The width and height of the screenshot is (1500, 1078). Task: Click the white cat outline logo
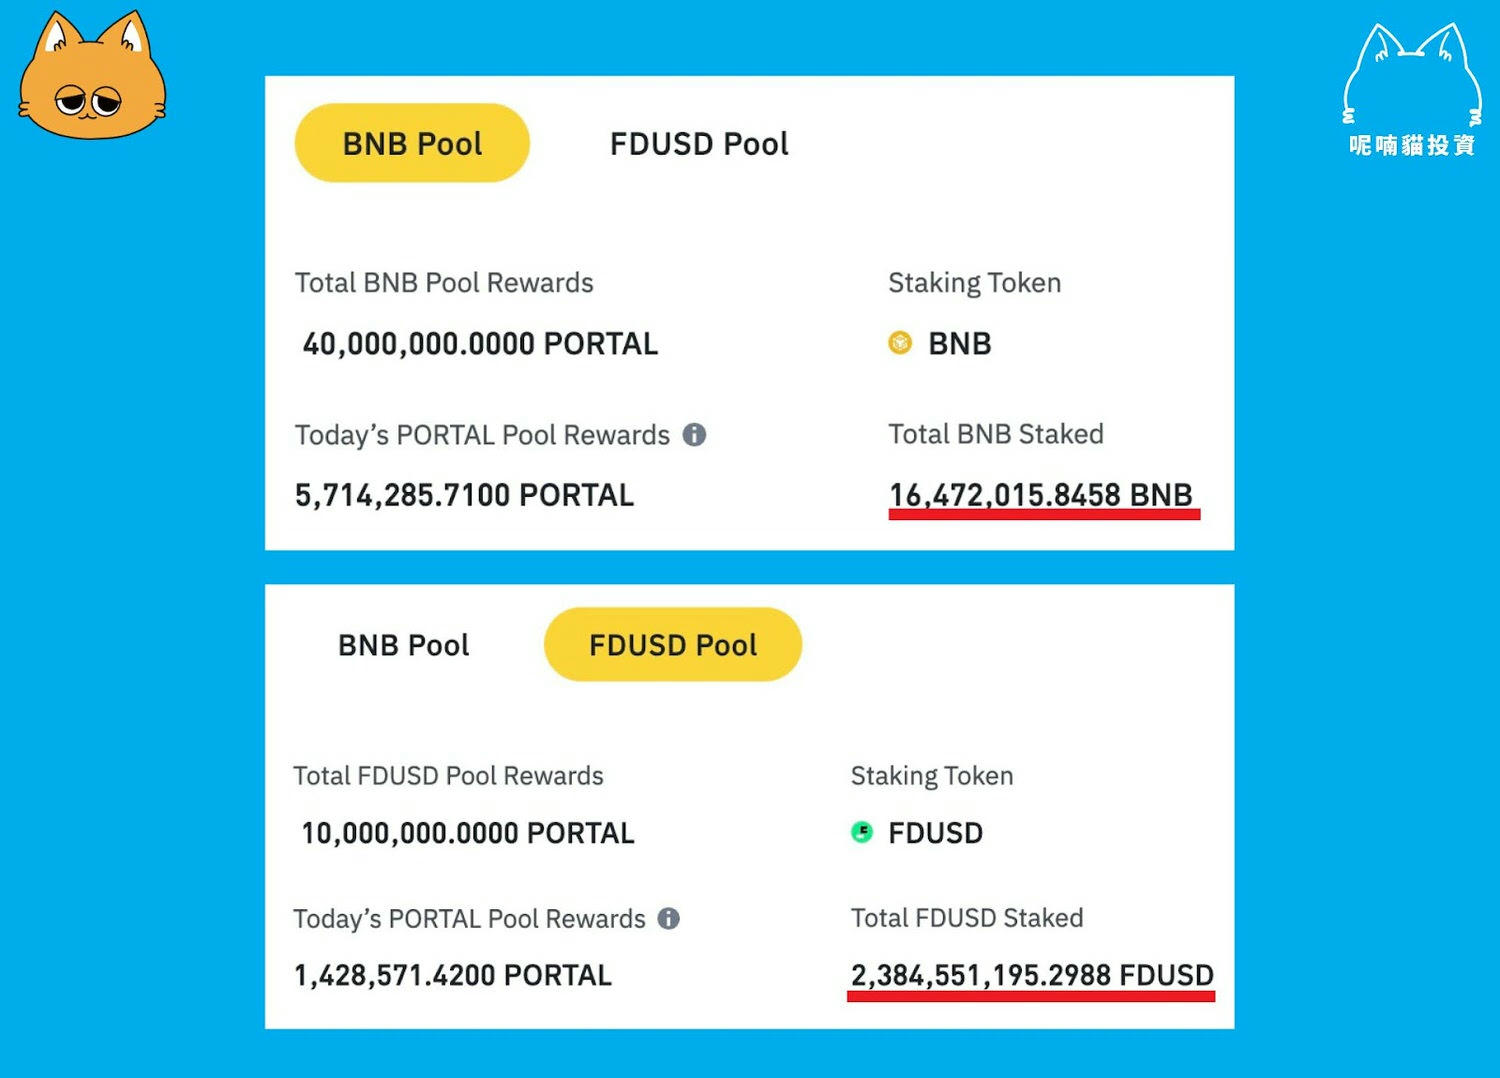coord(1412,90)
